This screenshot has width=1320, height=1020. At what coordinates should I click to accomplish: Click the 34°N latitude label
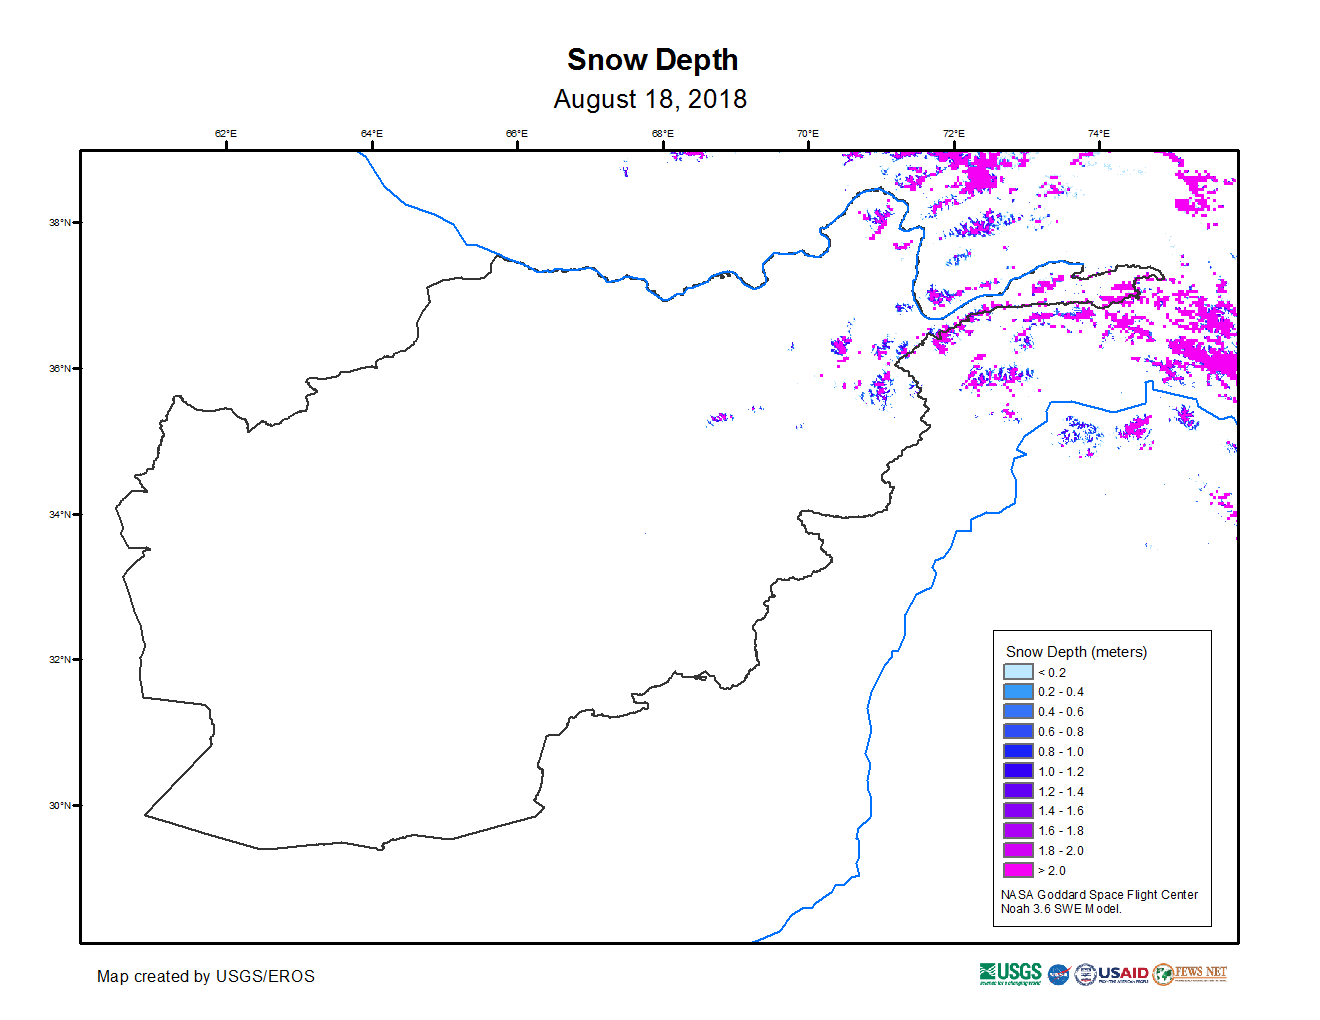tap(59, 514)
